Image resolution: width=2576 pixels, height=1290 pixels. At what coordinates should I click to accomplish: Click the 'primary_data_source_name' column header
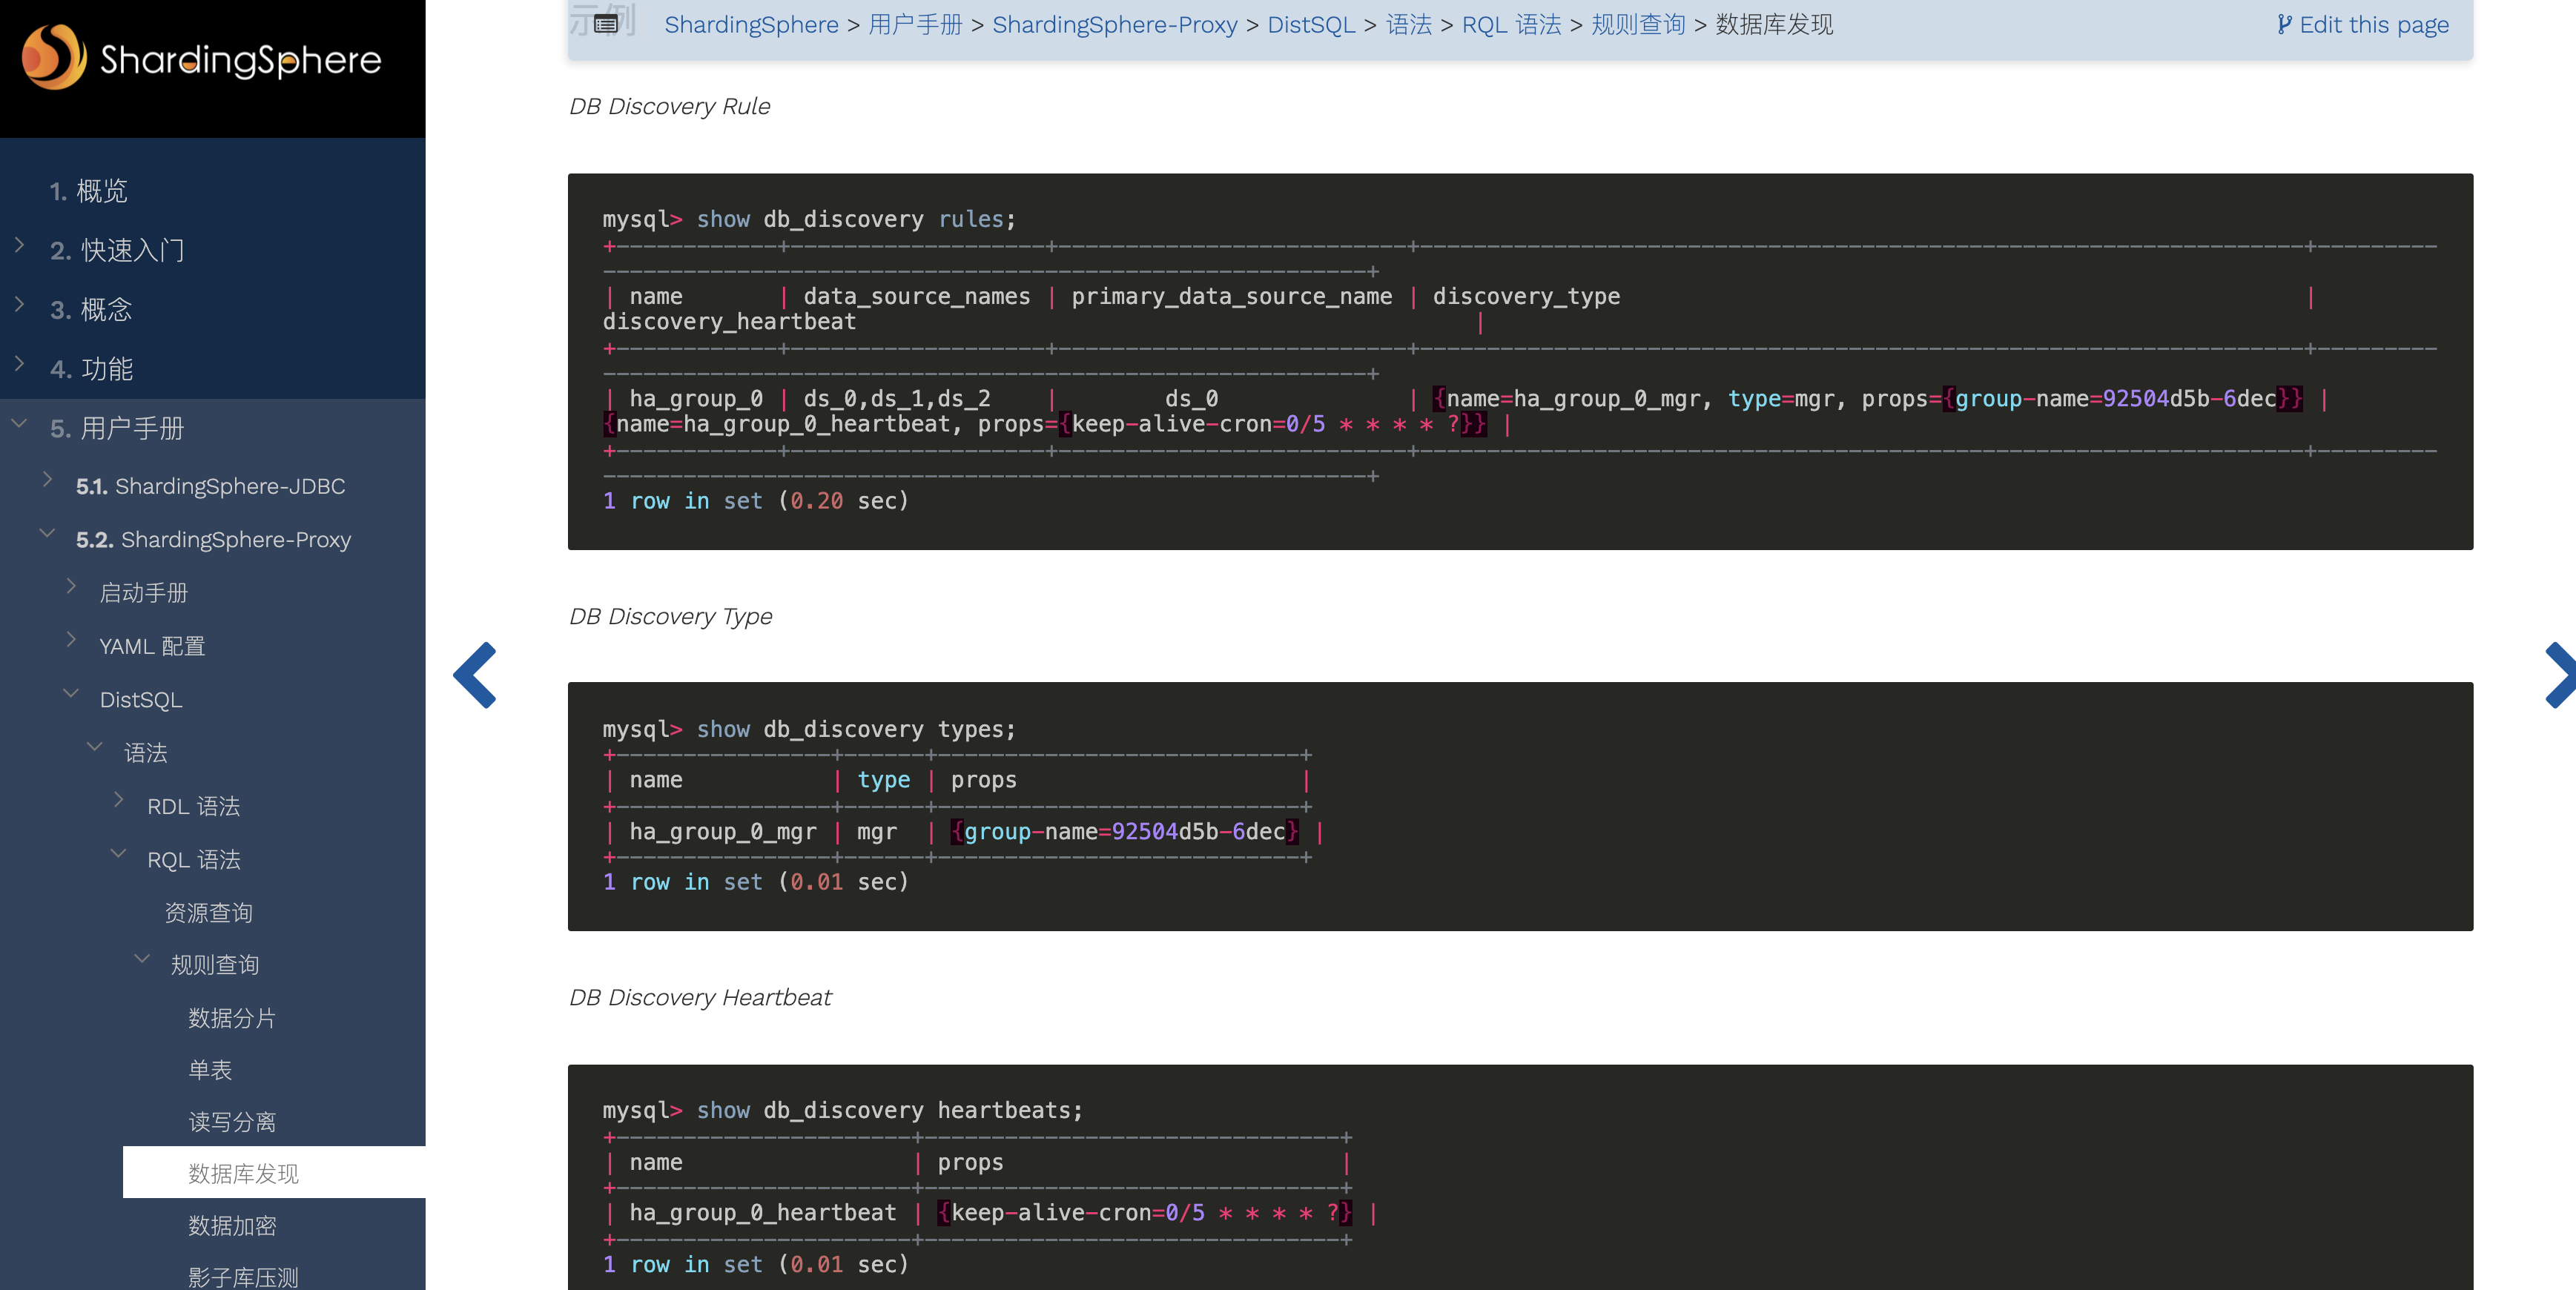point(1232,296)
